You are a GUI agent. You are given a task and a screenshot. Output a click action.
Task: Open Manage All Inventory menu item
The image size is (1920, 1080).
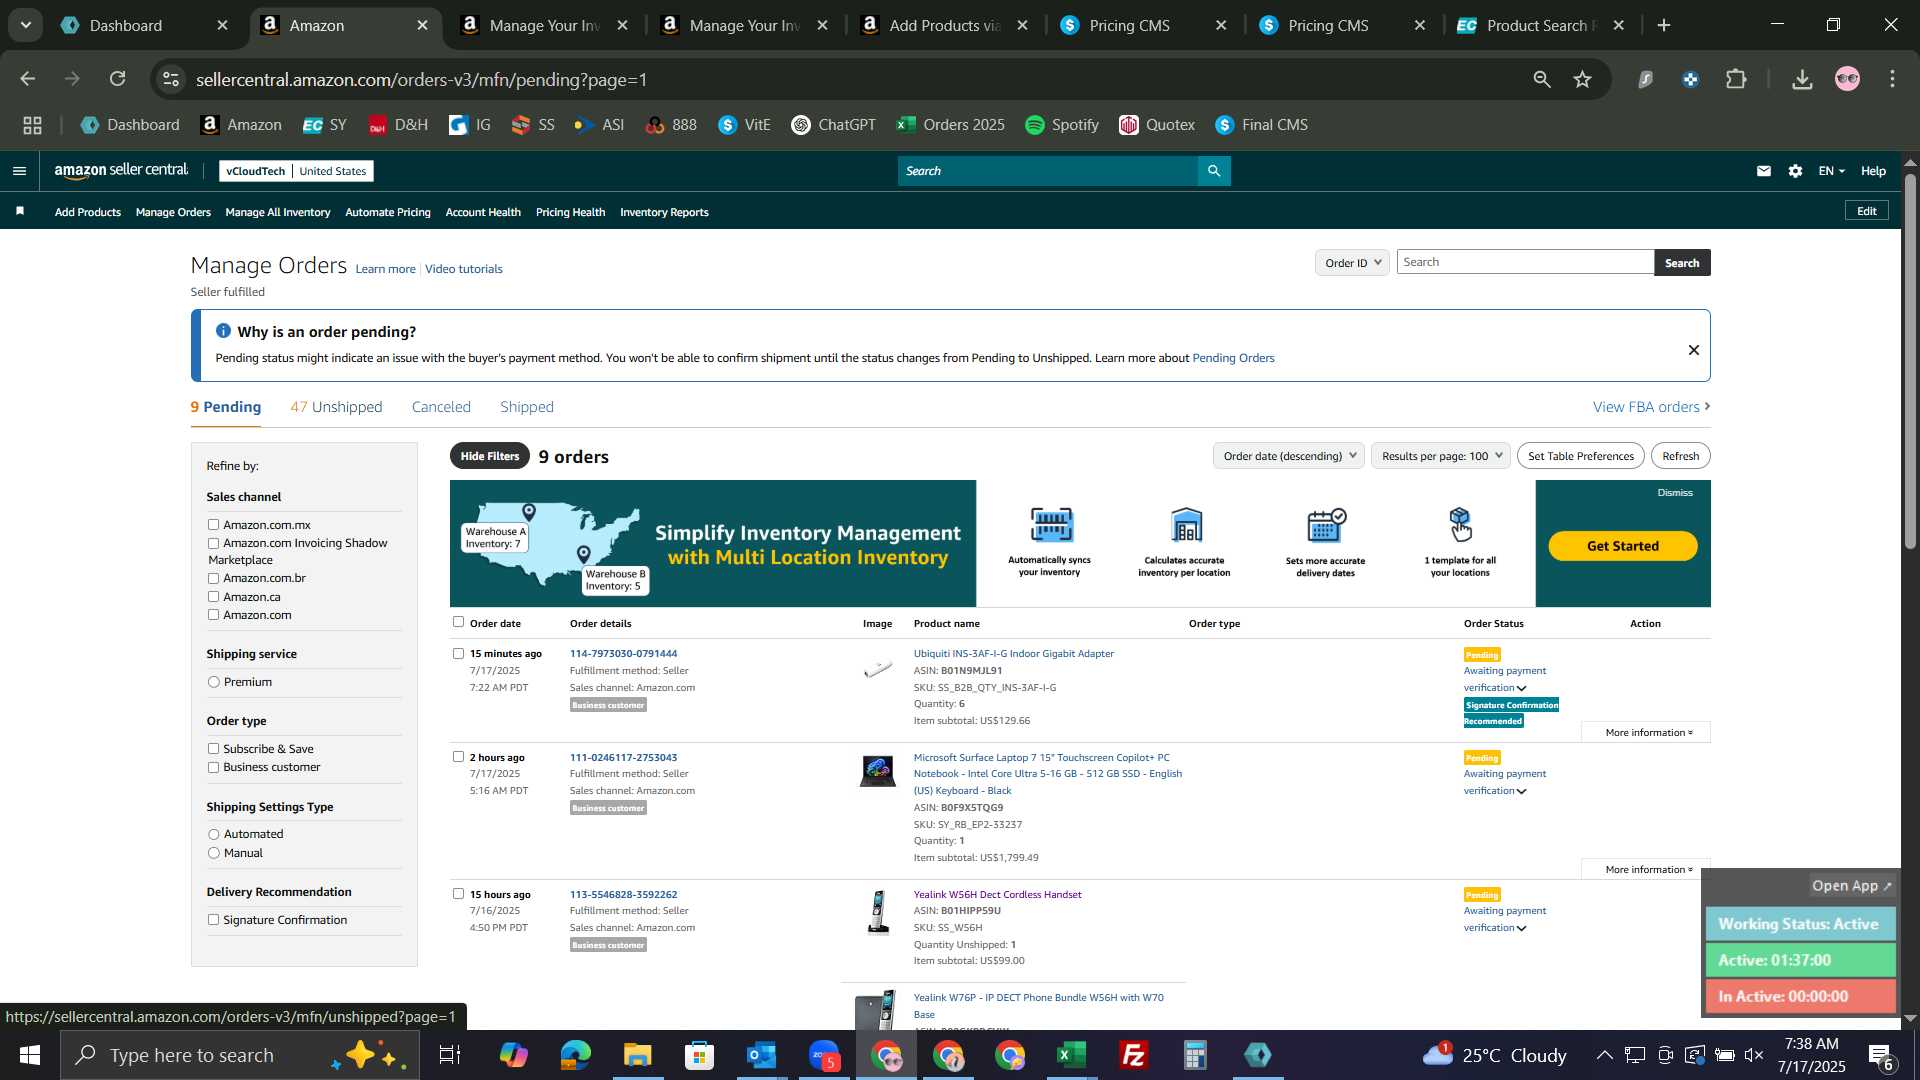coord(278,212)
